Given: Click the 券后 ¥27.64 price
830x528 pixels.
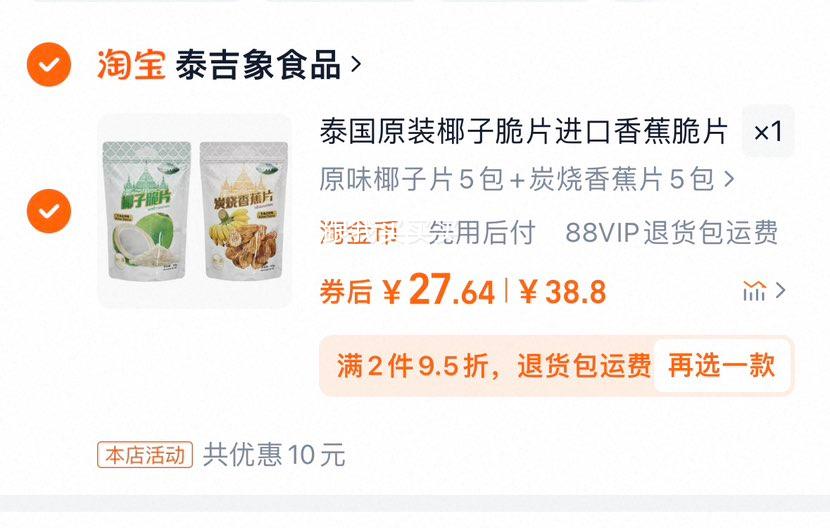Looking at the screenshot, I should pos(407,291).
